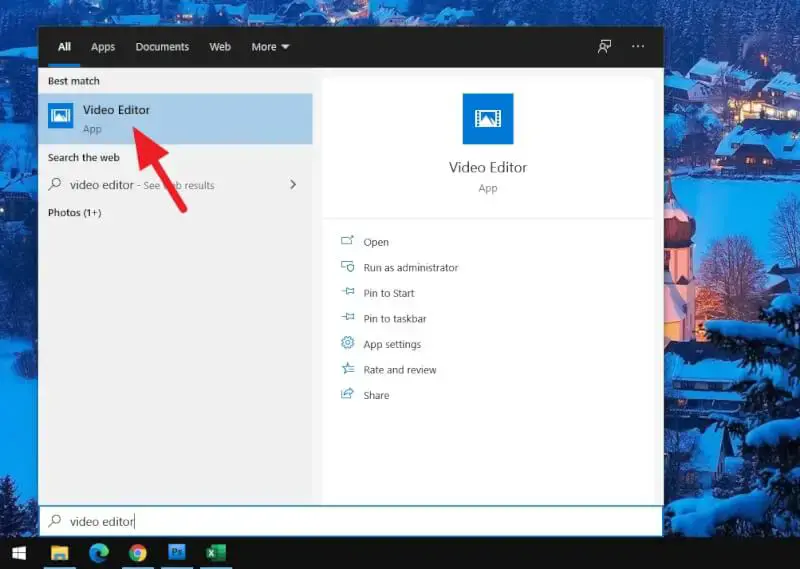
Task: Click the Run as administrator shield icon
Action: tap(347, 266)
